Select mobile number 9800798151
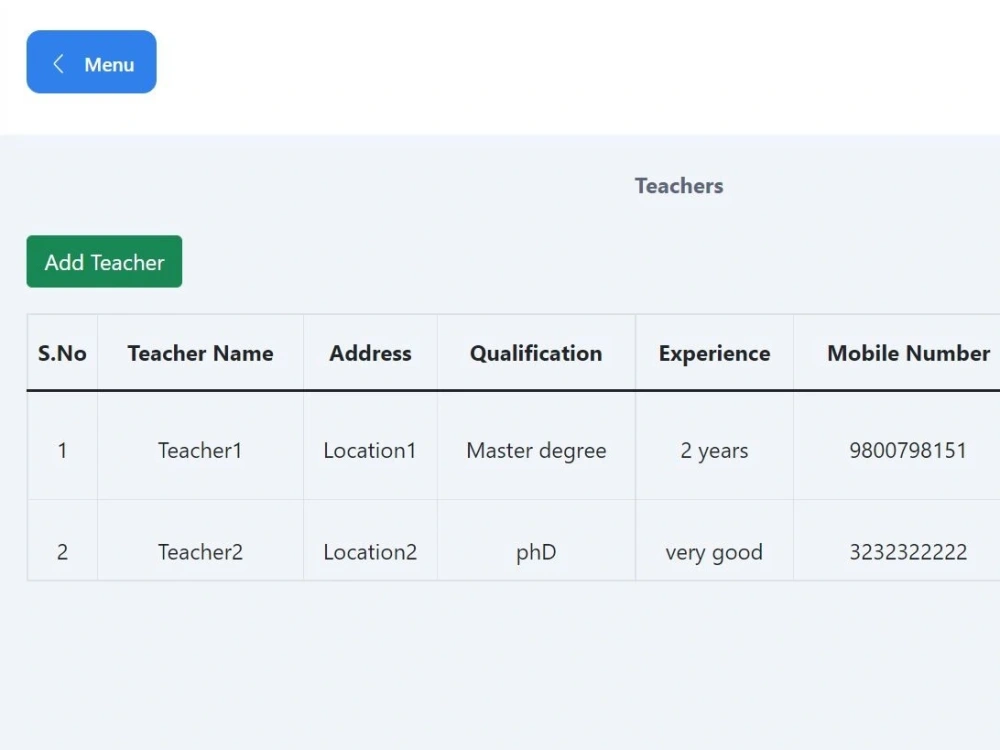The image size is (1000, 750). tap(908, 451)
